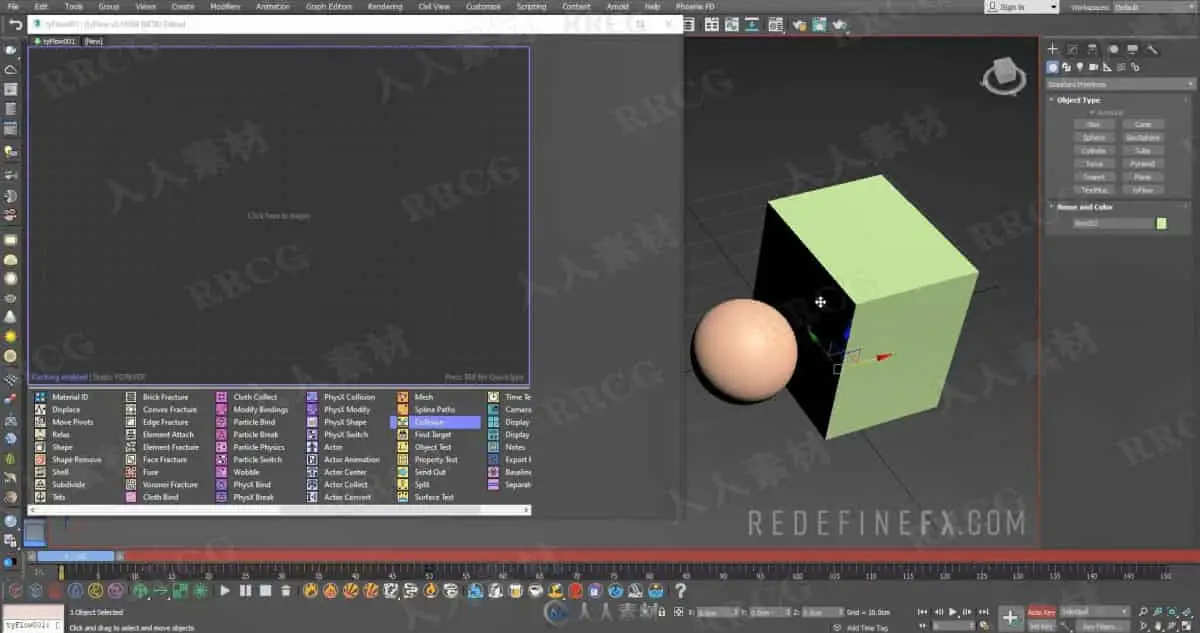1200x633 pixels.
Task: Open the Phoenix FD menu
Action: 695,6
